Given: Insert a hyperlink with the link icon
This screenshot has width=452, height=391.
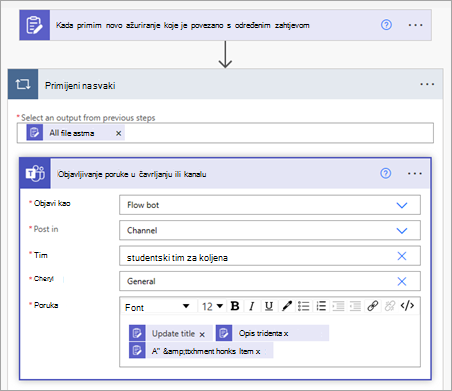Looking at the screenshot, I should click(x=373, y=306).
